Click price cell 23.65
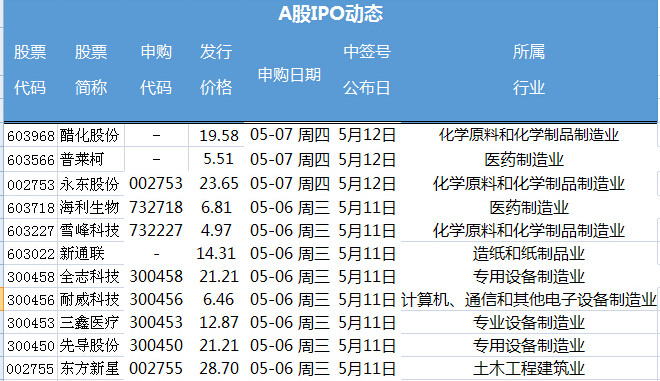Image resolution: width=660 pixels, height=381 pixels. tap(219, 184)
